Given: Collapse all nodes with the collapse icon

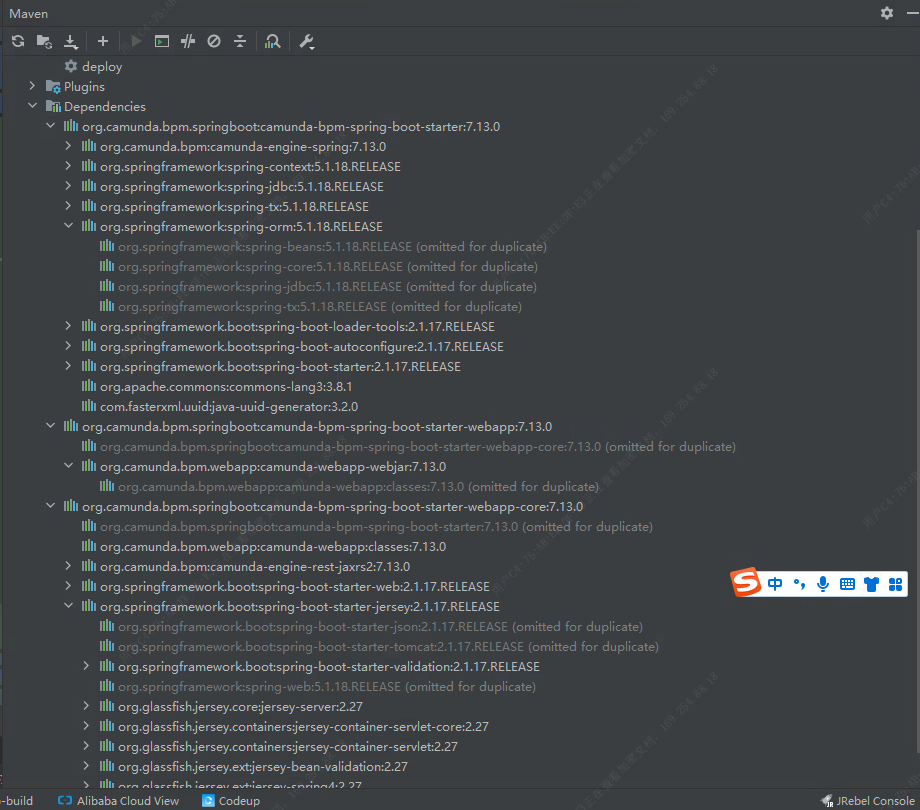Looking at the screenshot, I should pos(240,41).
